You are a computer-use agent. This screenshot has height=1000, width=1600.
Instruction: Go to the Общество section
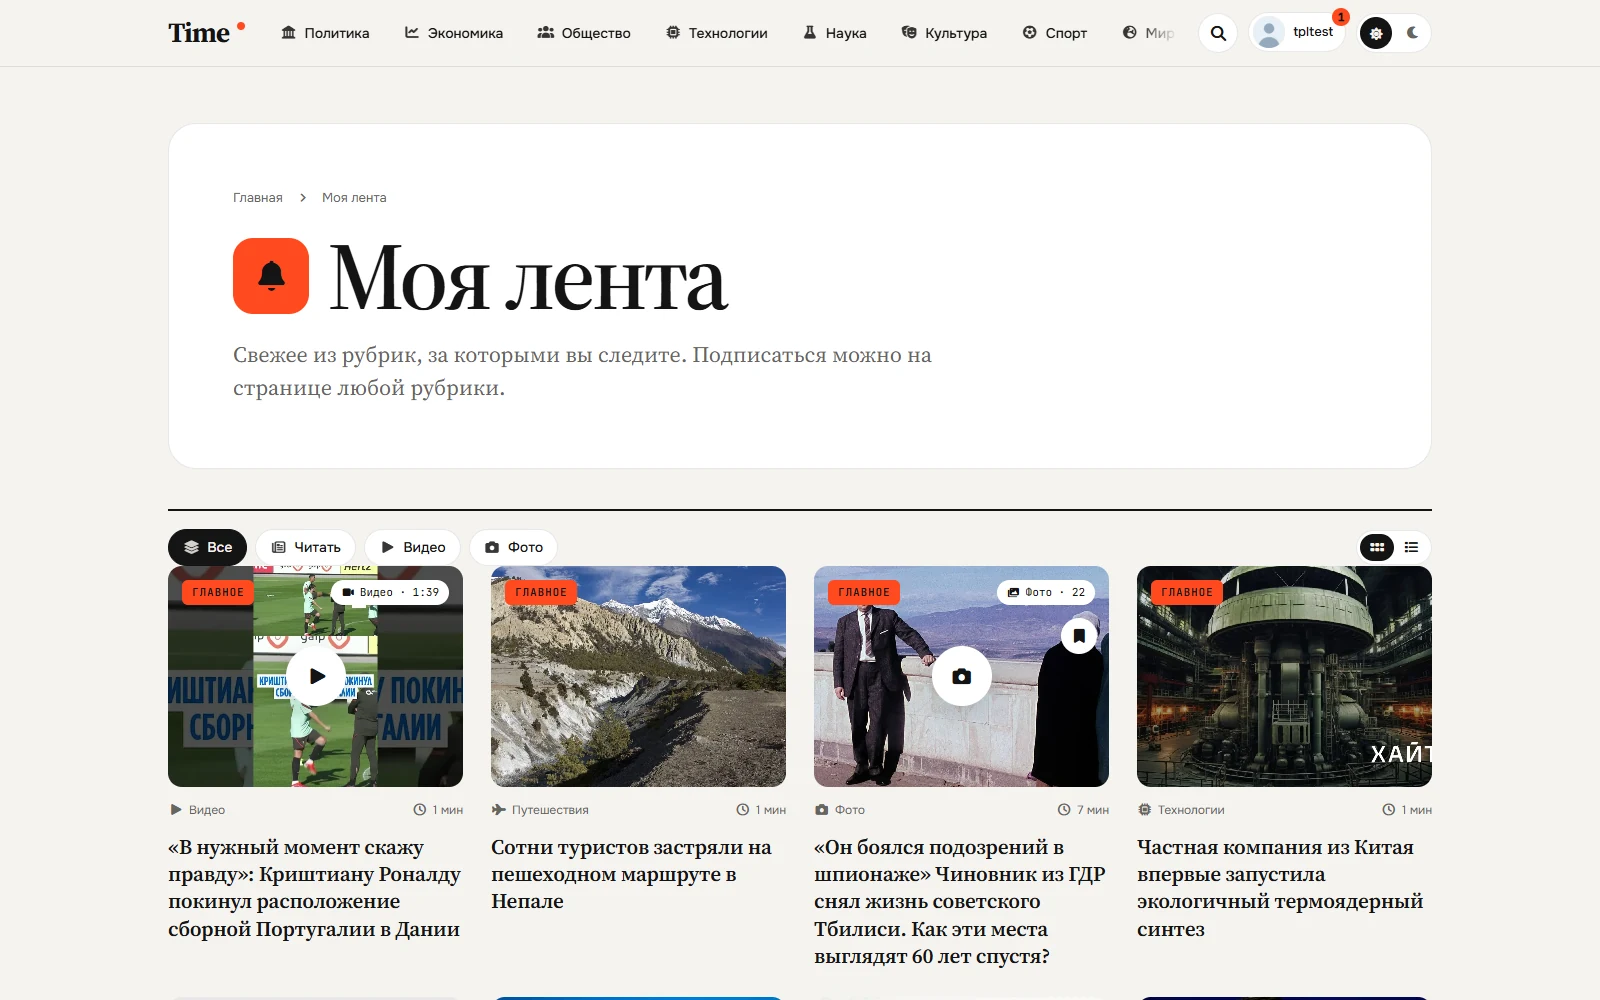pos(584,33)
